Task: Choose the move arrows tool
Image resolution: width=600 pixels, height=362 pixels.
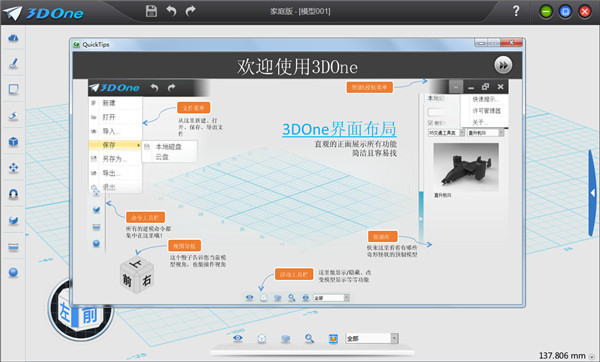Action: pos(13,168)
